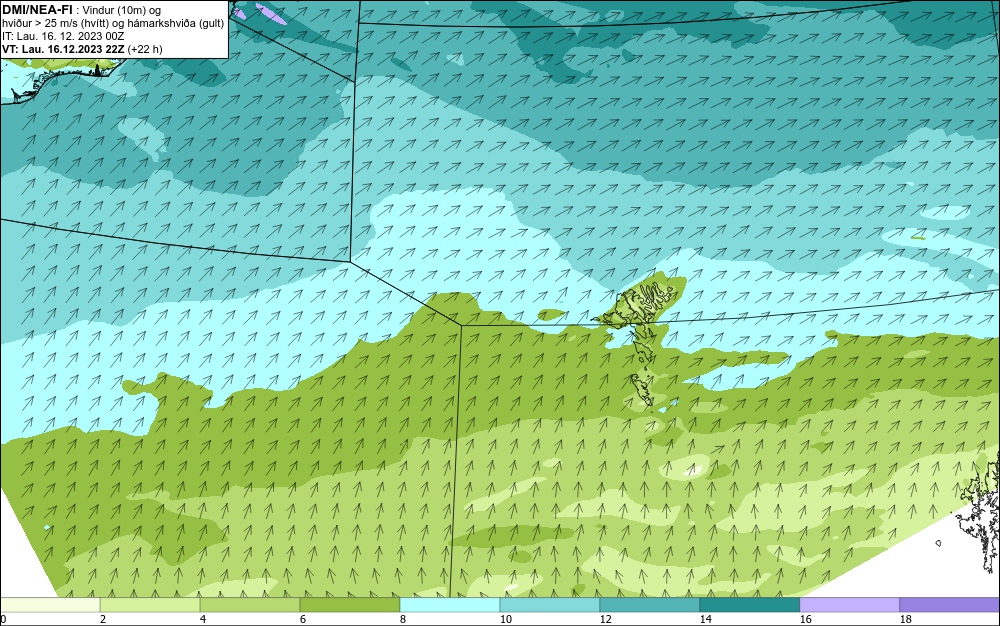
Task: Click the legend label '8'
Action: tap(402, 619)
